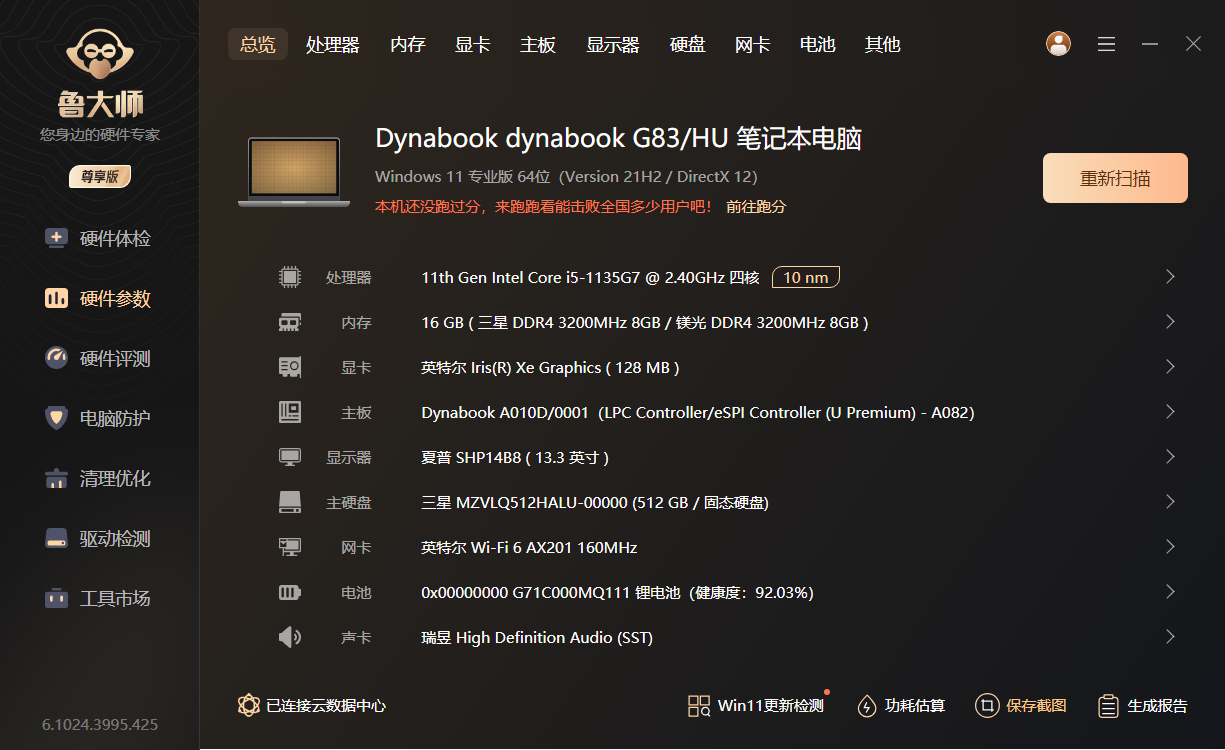Click the 重新扫描 button

point(1115,178)
